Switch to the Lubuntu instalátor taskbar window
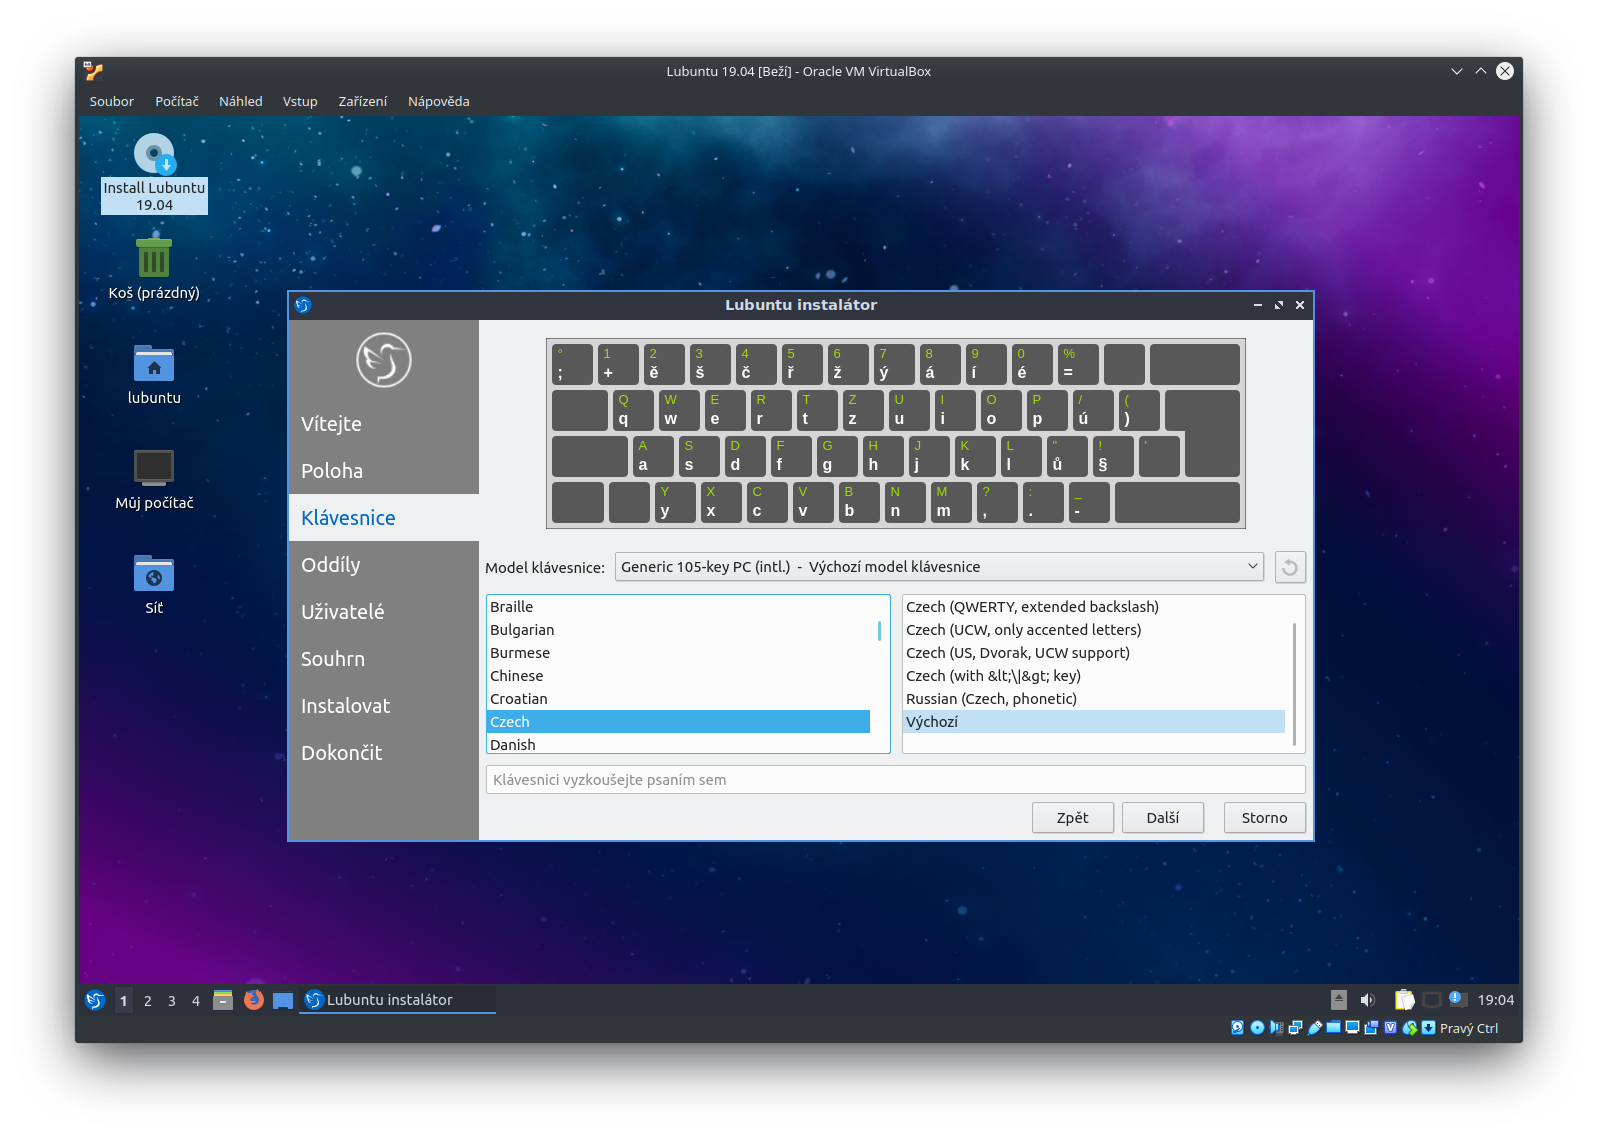This screenshot has height=1136, width=1598. pyautogui.click(x=397, y=1000)
